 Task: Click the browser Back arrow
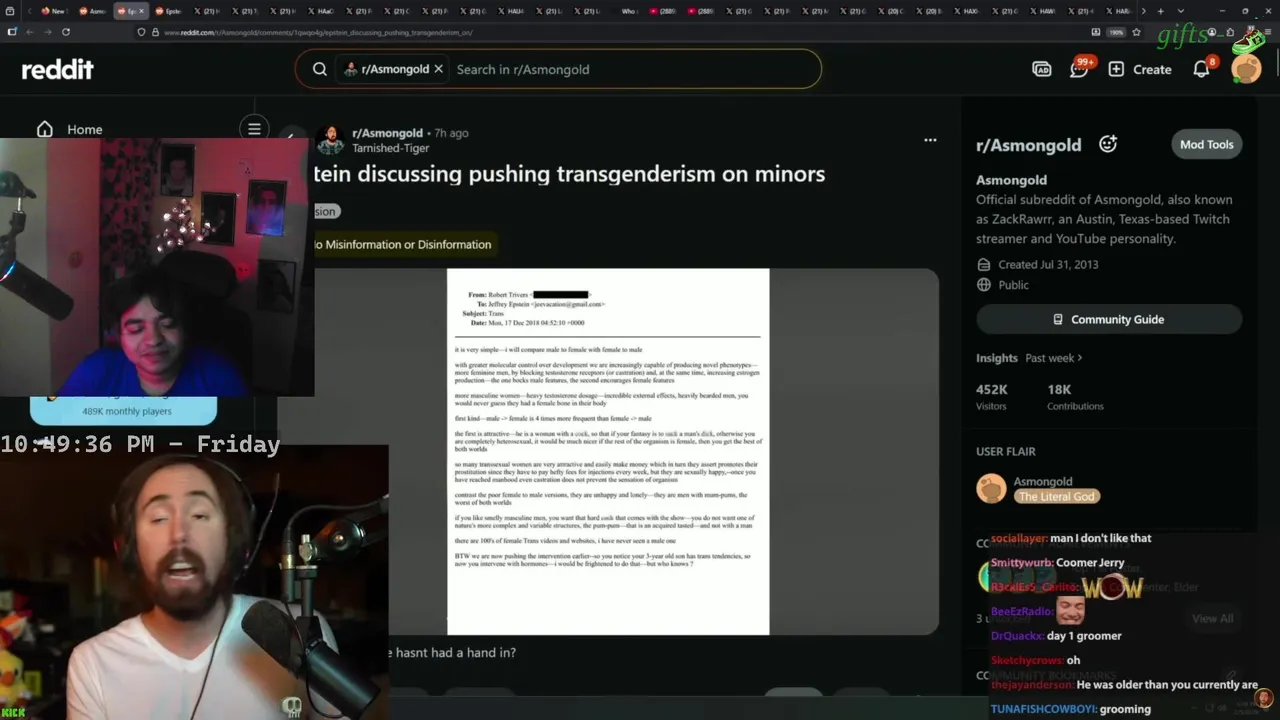[x=29, y=32]
